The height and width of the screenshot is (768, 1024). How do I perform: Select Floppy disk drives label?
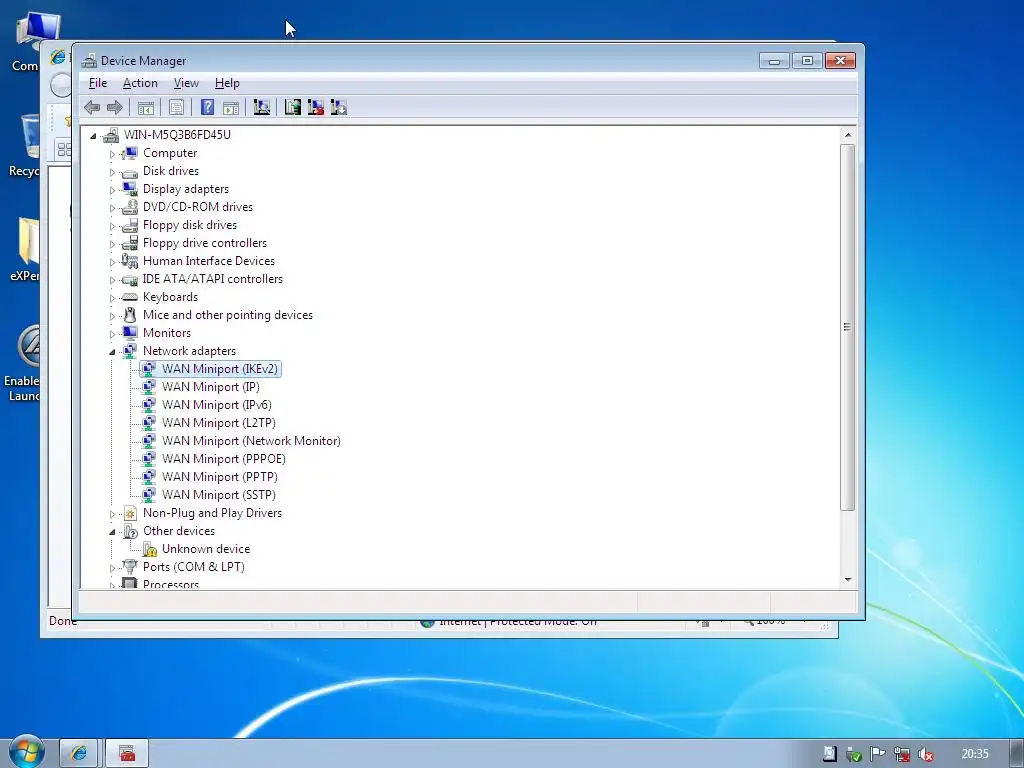click(190, 225)
